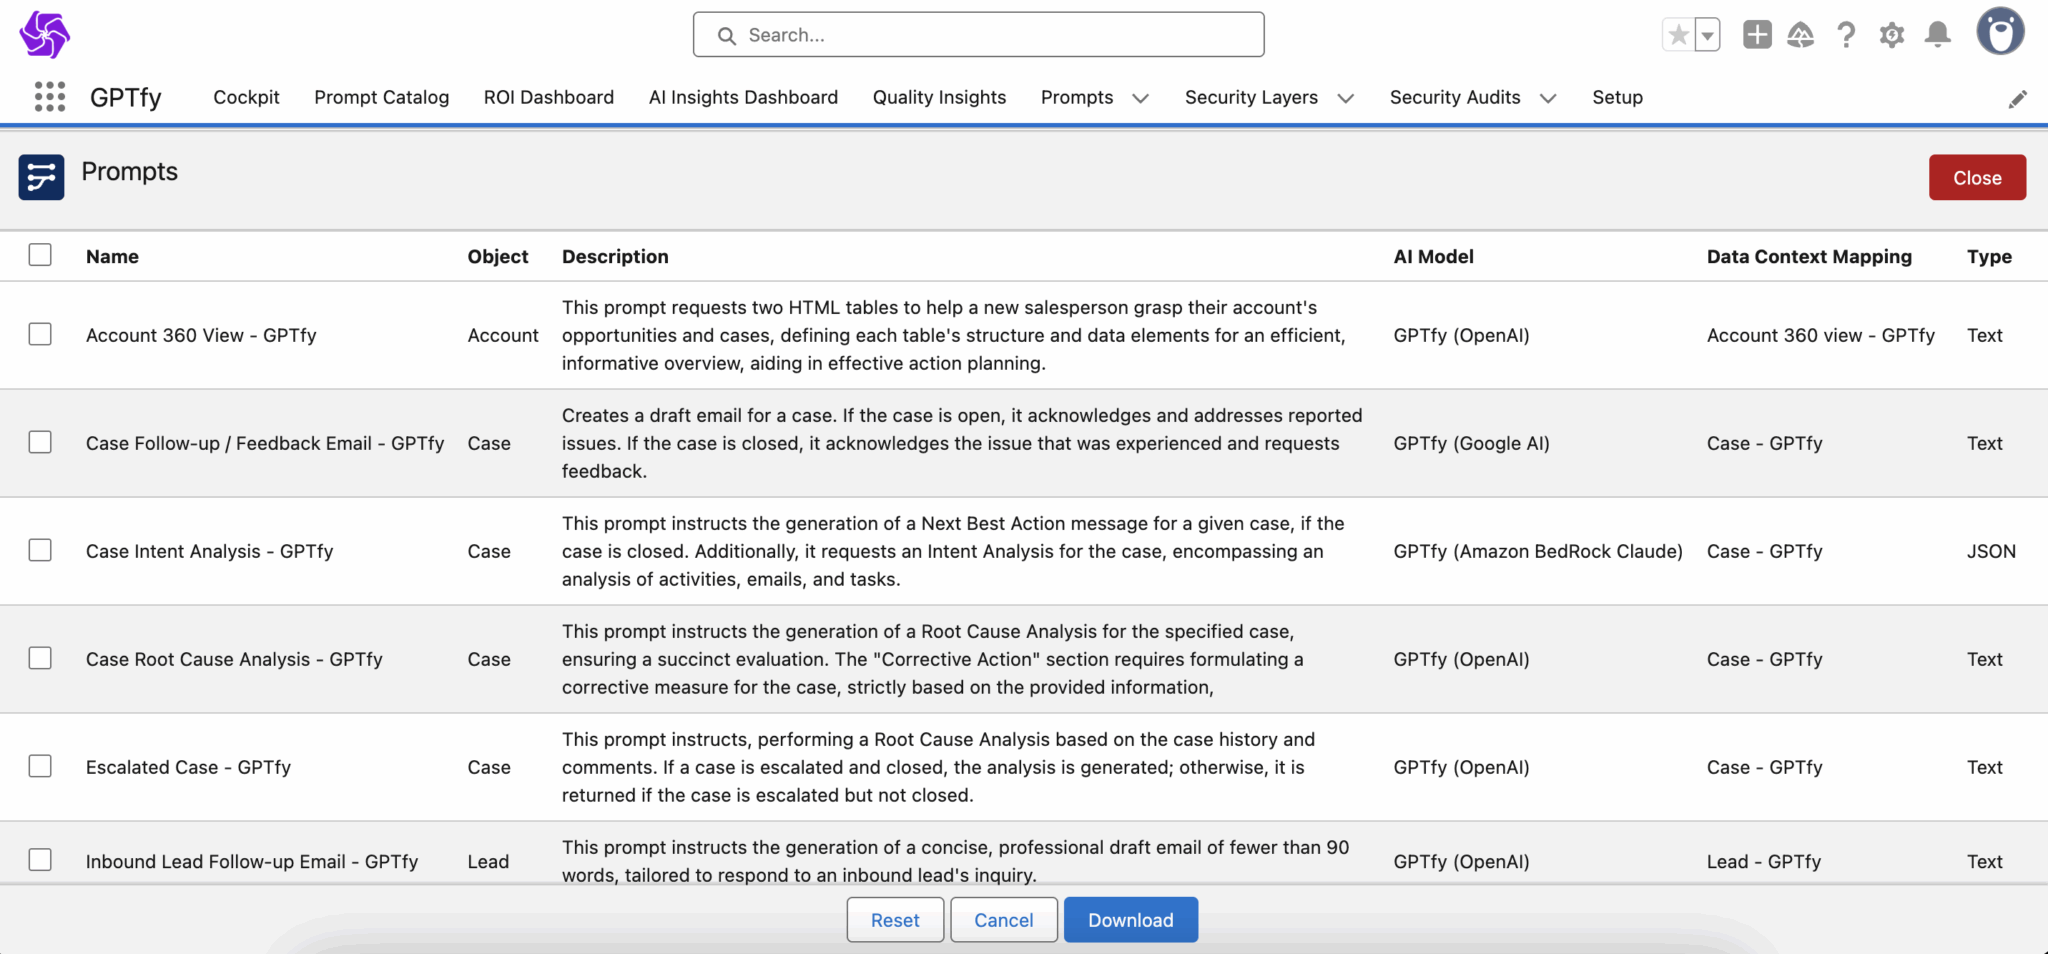The width and height of the screenshot is (2048, 954).
Task: Click the GPTfy purple logo
Action: (x=44, y=35)
